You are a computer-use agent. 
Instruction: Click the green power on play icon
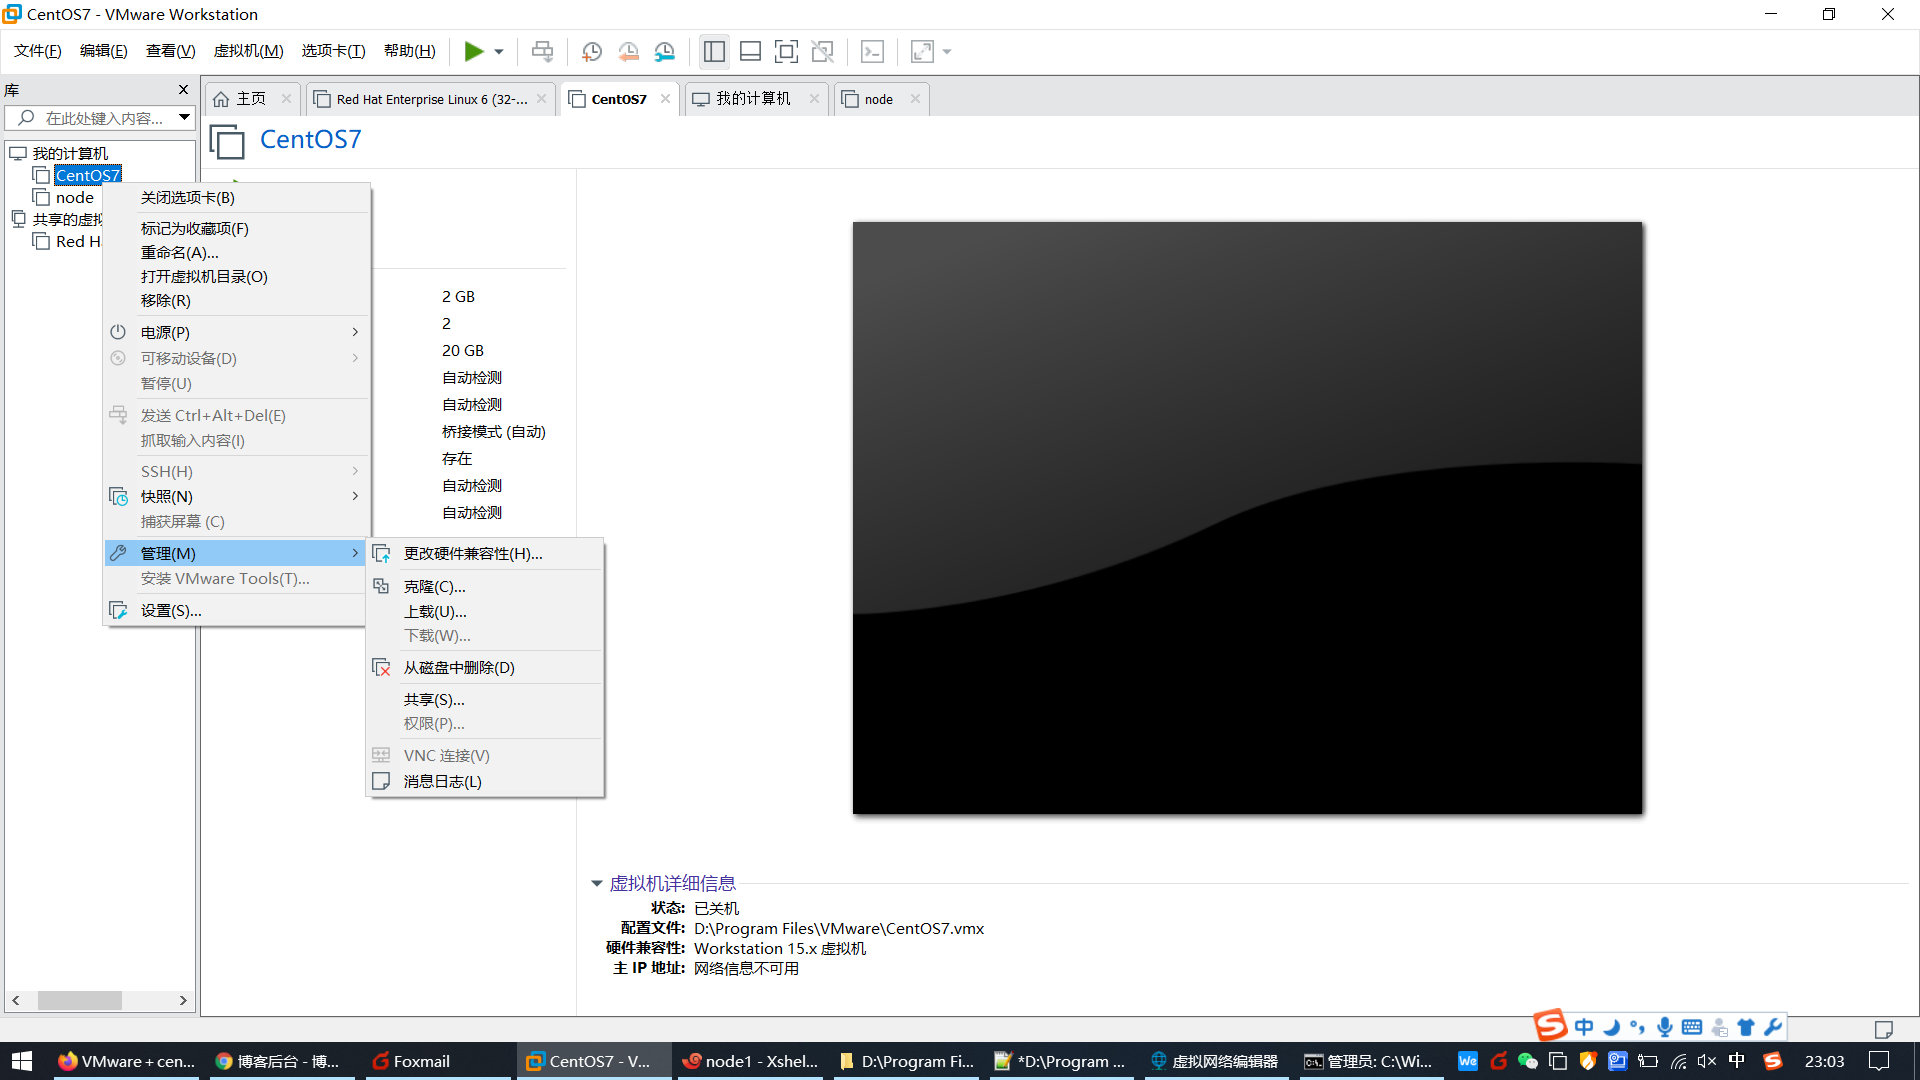click(x=473, y=51)
